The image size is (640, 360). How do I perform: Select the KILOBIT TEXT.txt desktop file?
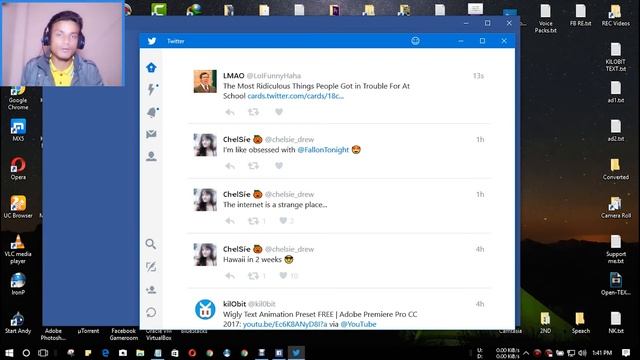(x=616, y=57)
